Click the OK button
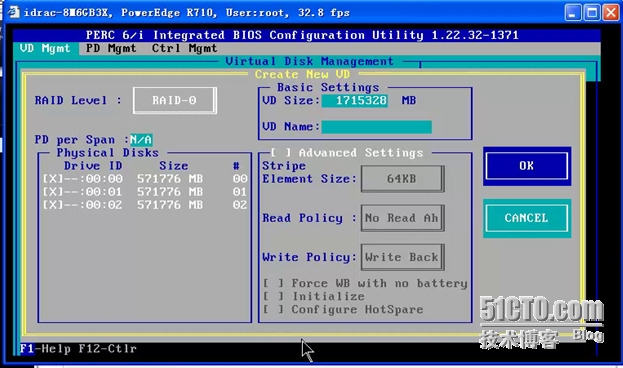This screenshot has width=623, height=368. coord(527,166)
